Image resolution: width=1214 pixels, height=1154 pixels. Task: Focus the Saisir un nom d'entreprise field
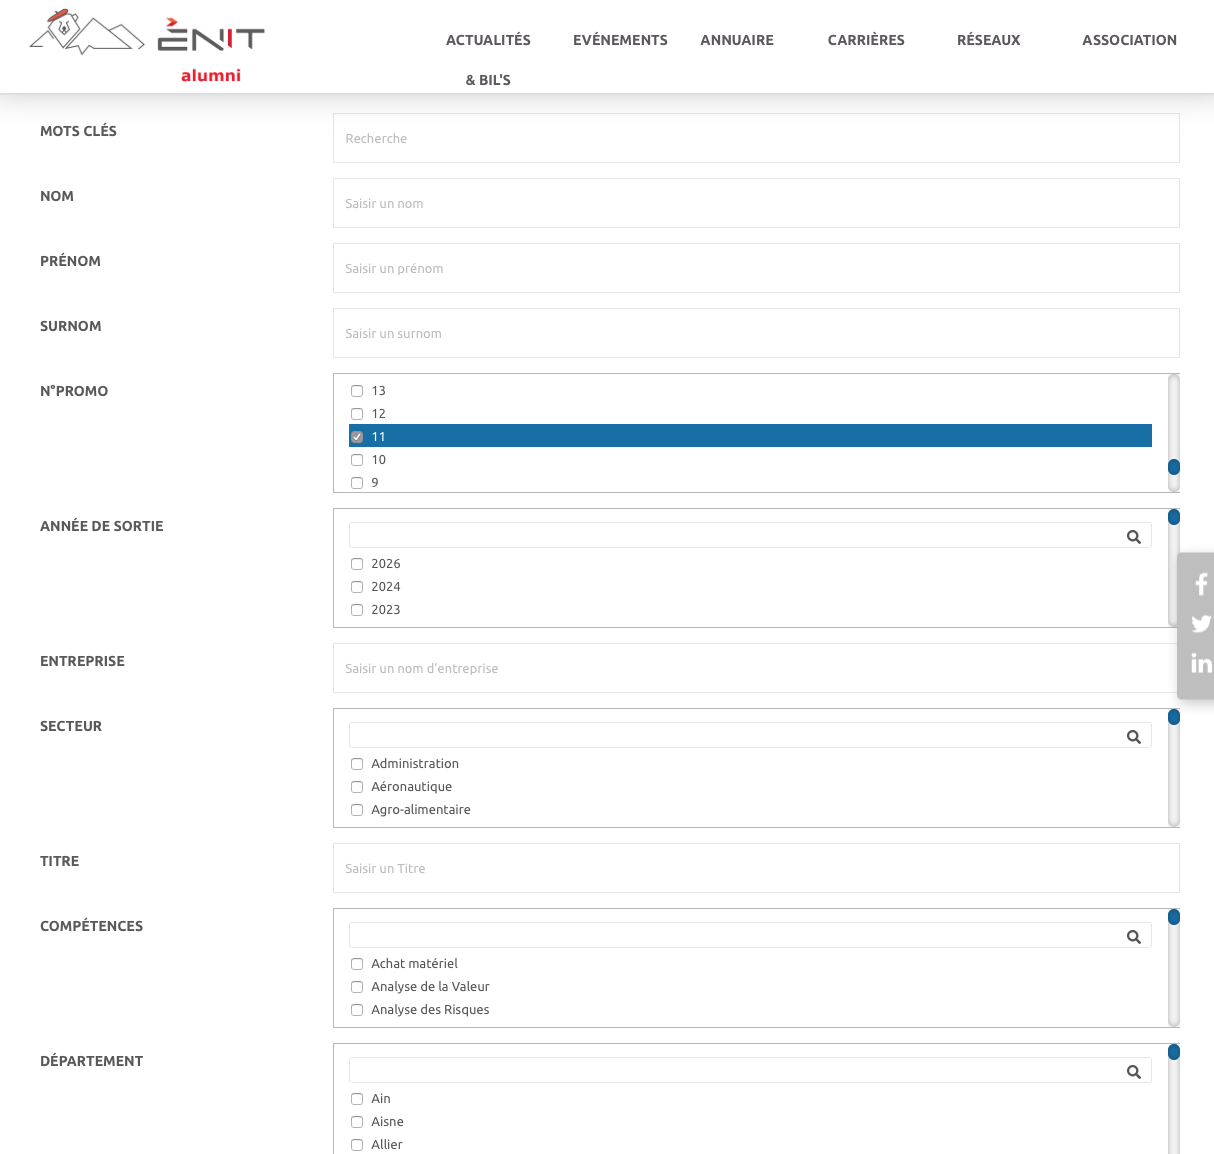pos(756,668)
